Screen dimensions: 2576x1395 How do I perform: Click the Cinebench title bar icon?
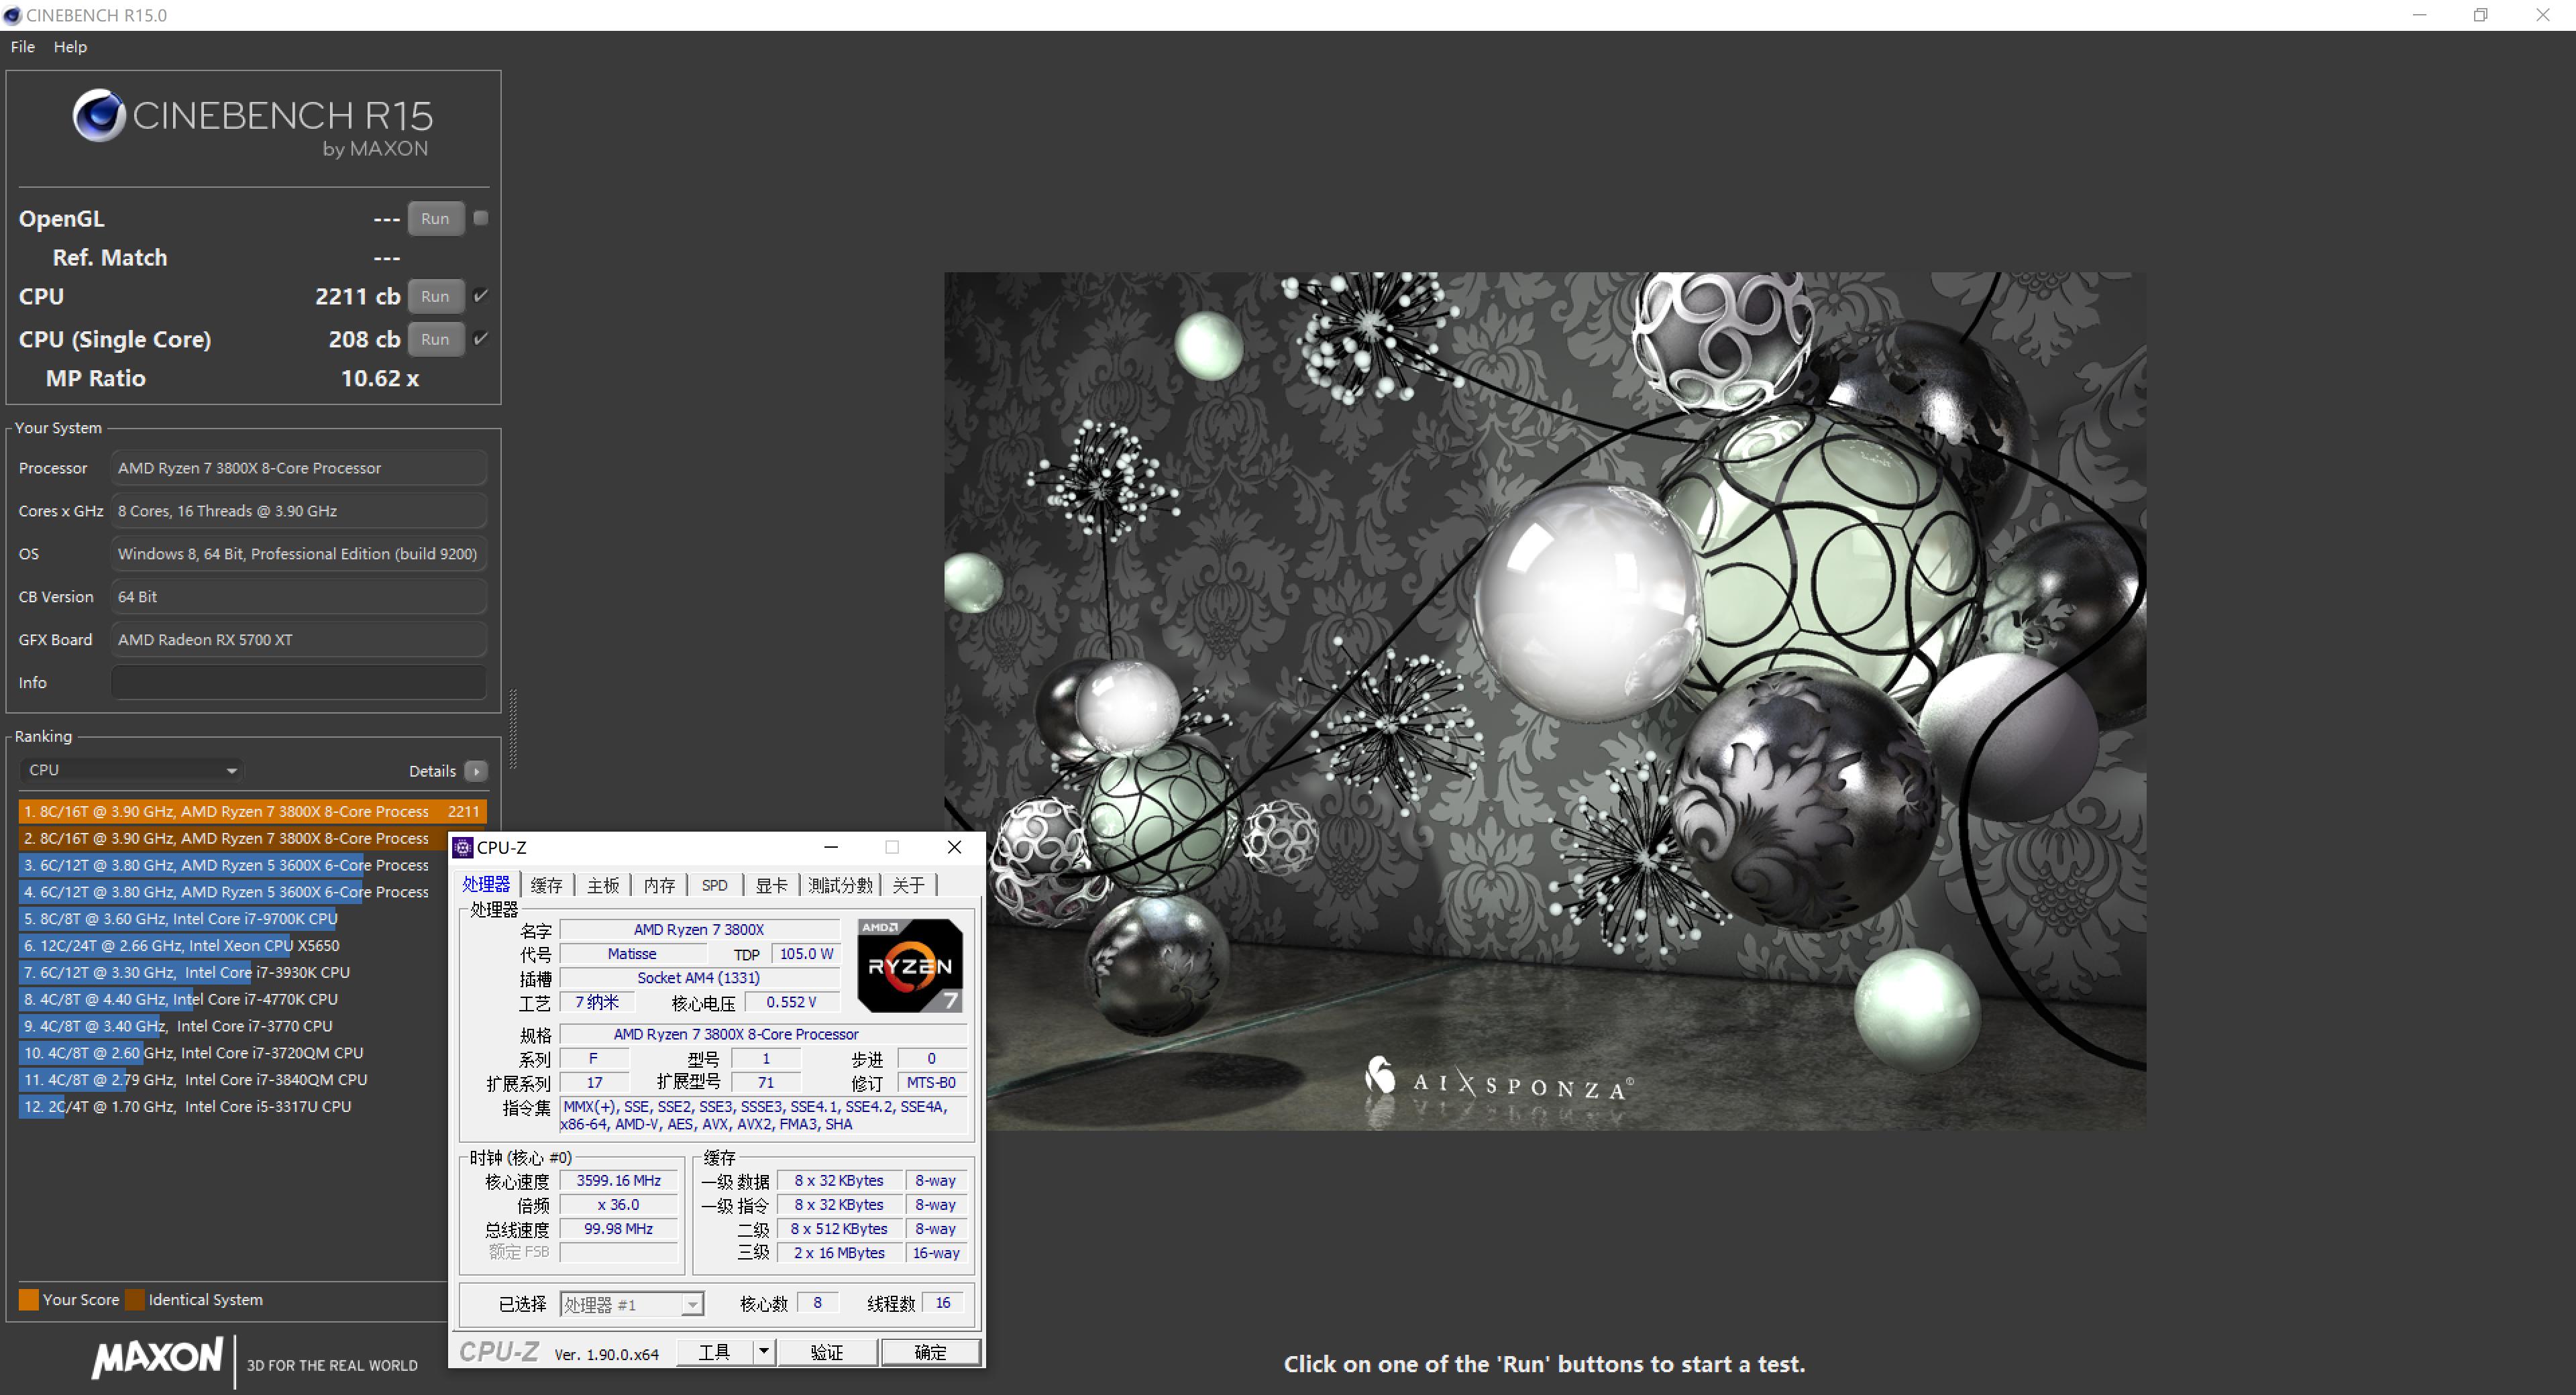[x=12, y=15]
